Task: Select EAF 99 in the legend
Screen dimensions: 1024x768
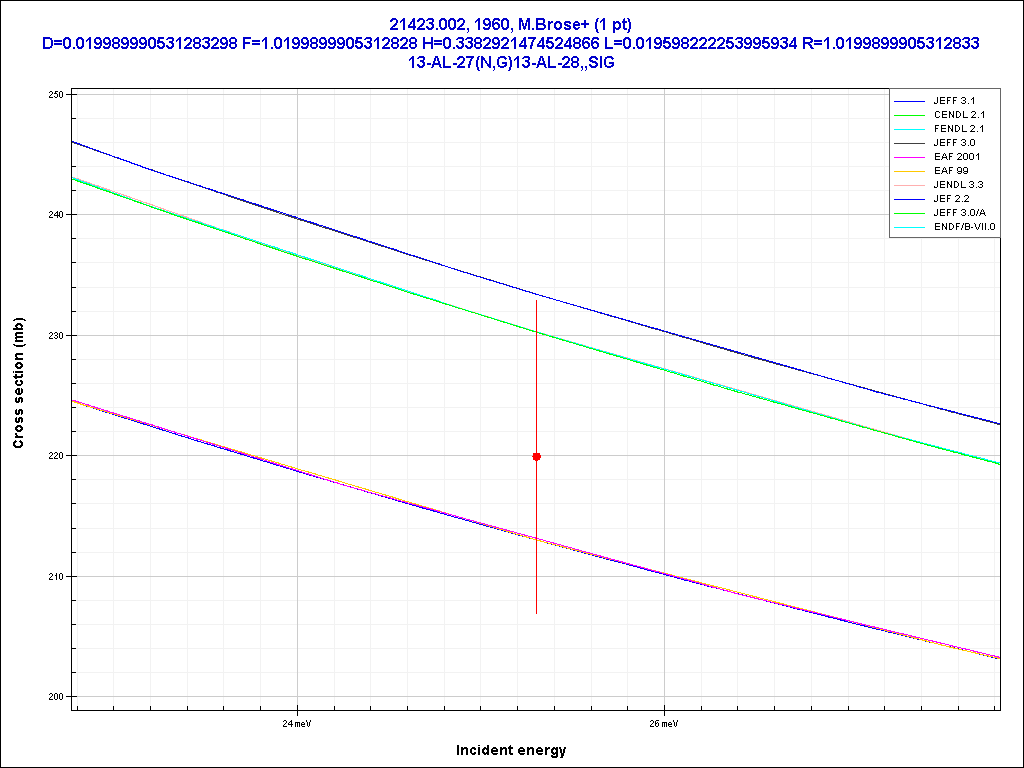Action: 950,171
